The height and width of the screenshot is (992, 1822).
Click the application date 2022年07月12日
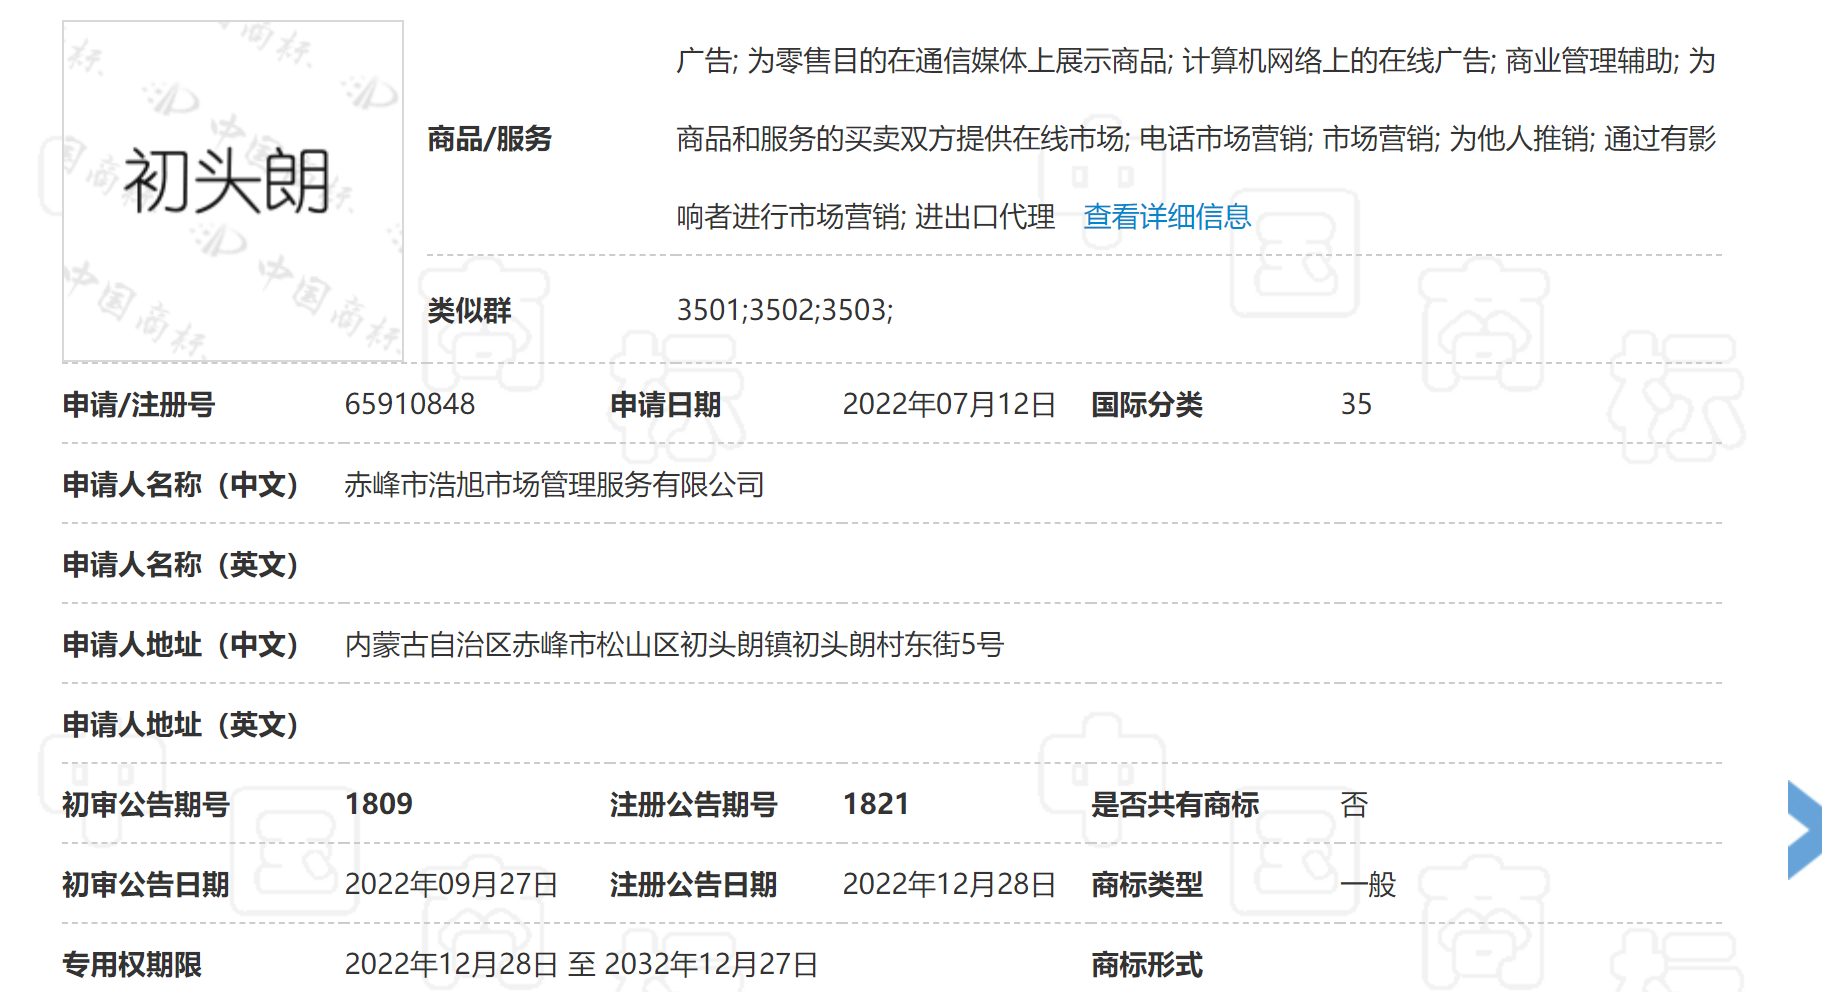click(x=948, y=404)
